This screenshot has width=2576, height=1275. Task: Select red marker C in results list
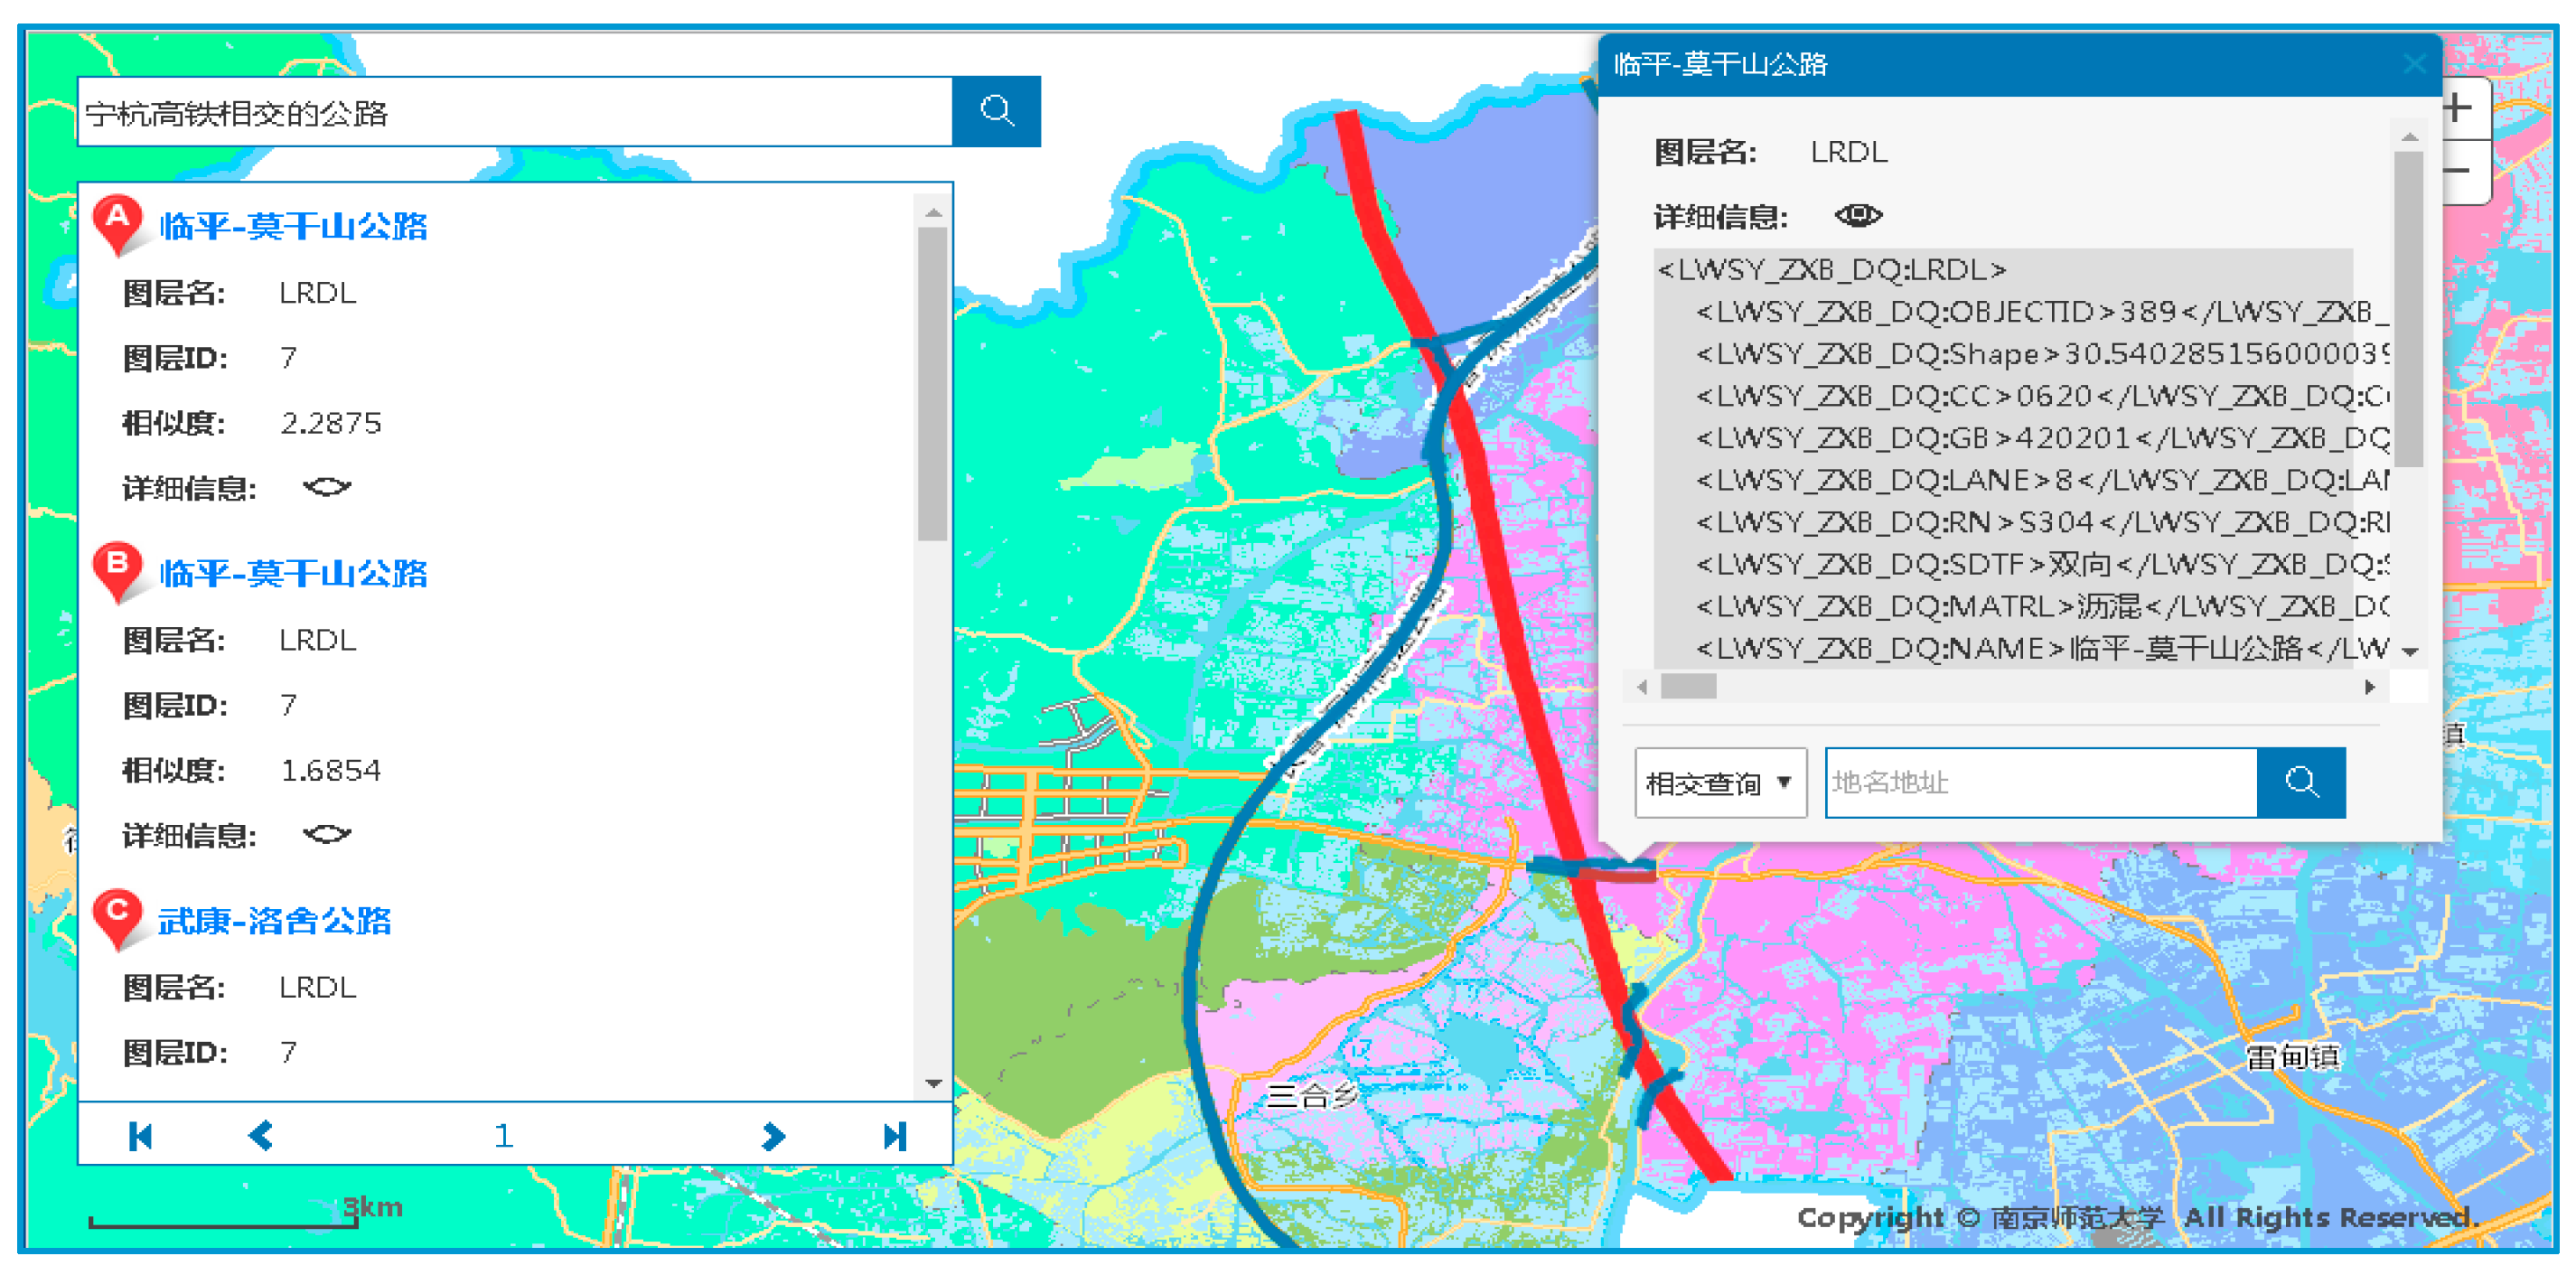click(118, 919)
